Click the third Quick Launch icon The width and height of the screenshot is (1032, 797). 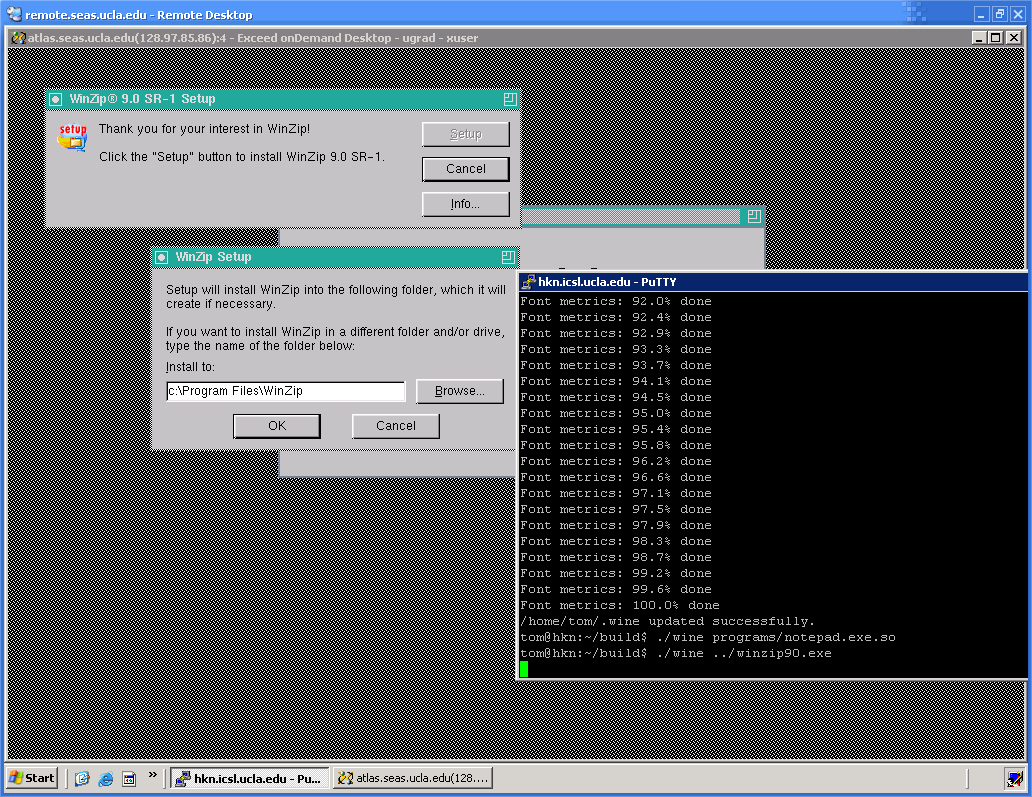[128, 778]
